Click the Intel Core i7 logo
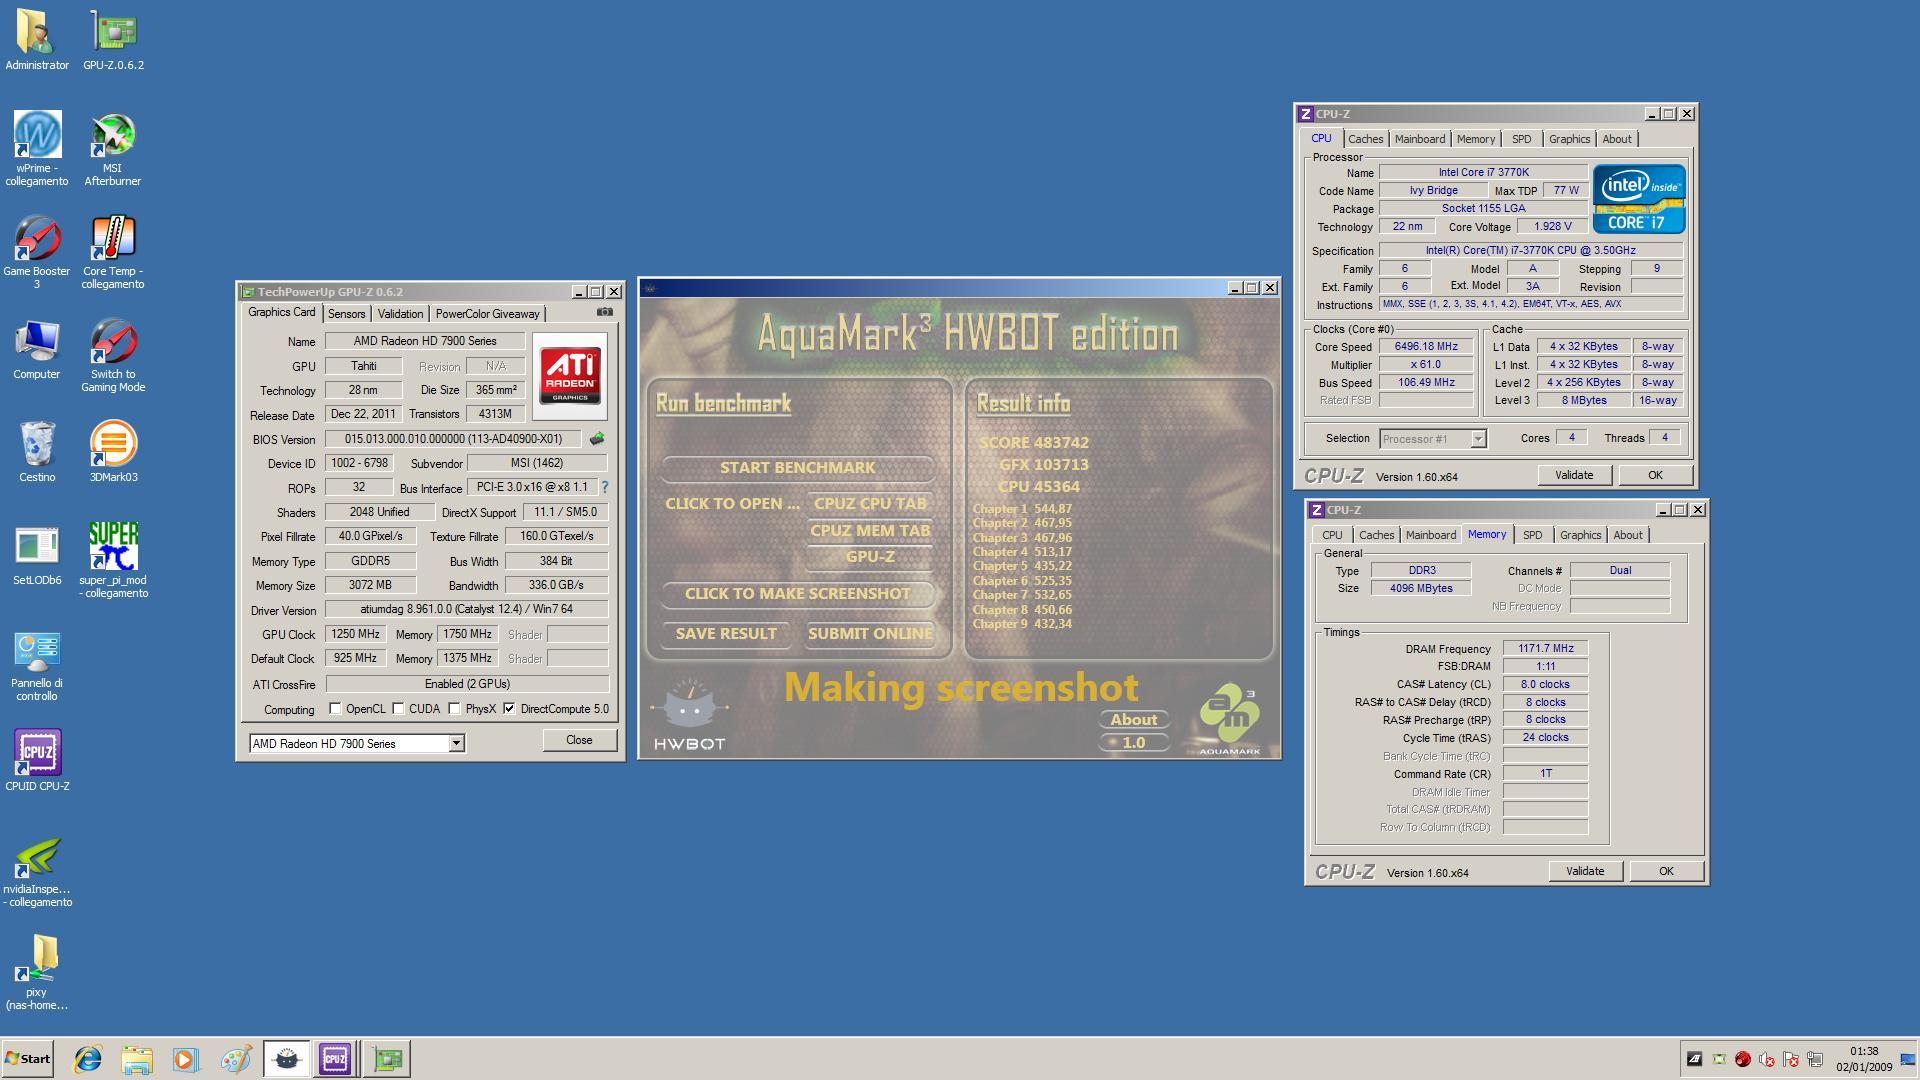The height and width of the screenshot is (1080, 1920). (x=1638, y=199)
